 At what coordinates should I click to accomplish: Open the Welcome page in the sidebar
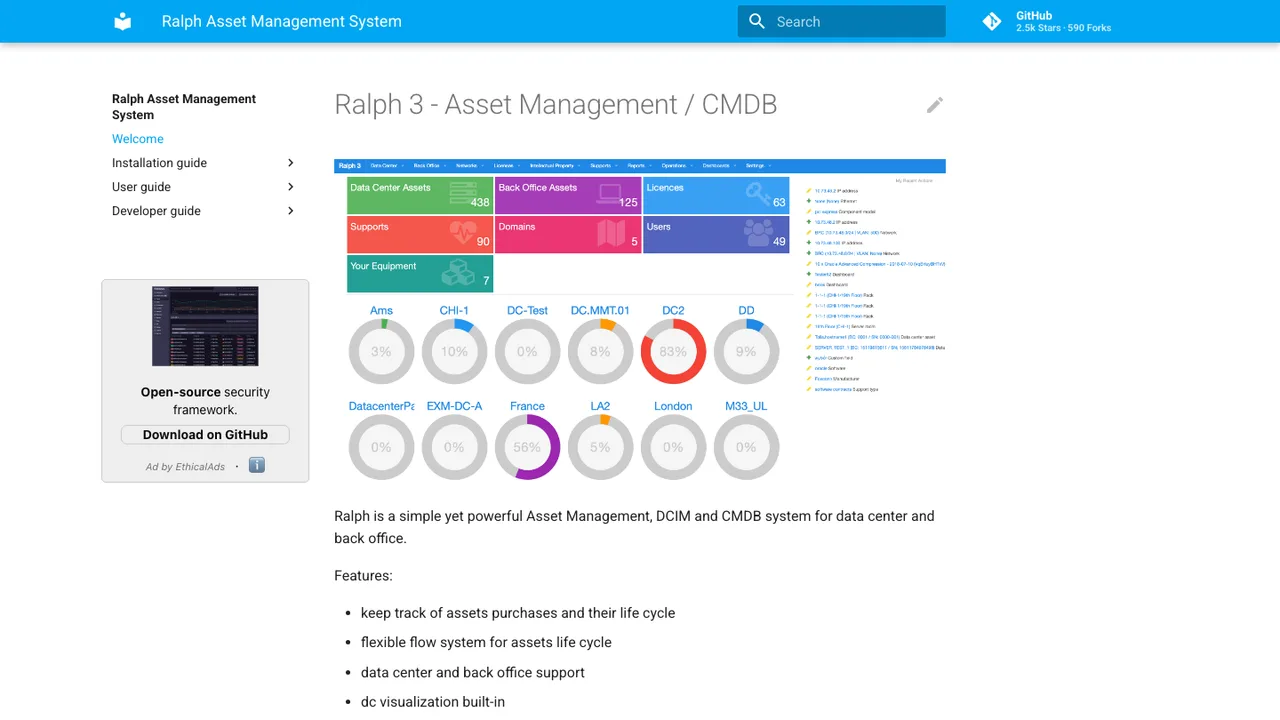(x=138, y=139)
